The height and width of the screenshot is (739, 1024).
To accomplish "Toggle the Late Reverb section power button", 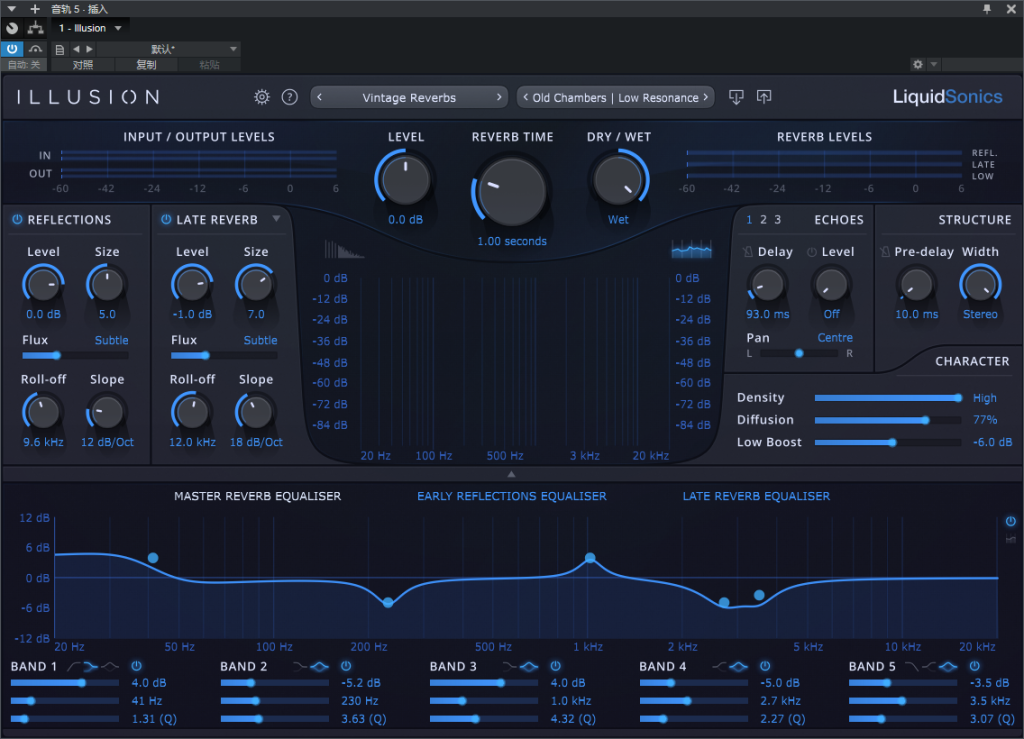I will (x=166, y=219).
